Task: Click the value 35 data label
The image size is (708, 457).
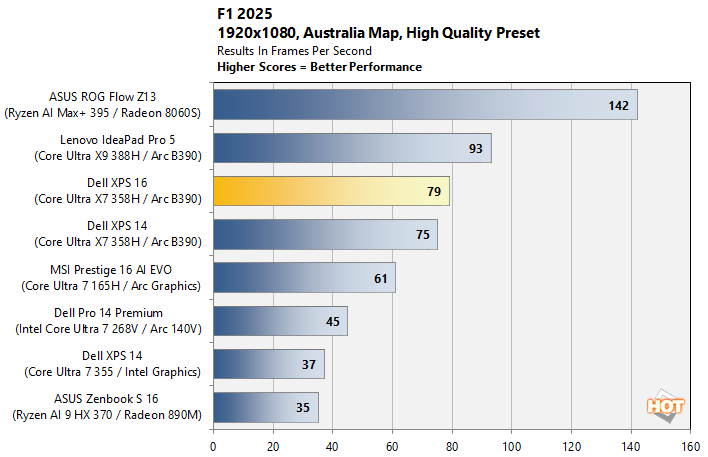Action: pos(303,408)
